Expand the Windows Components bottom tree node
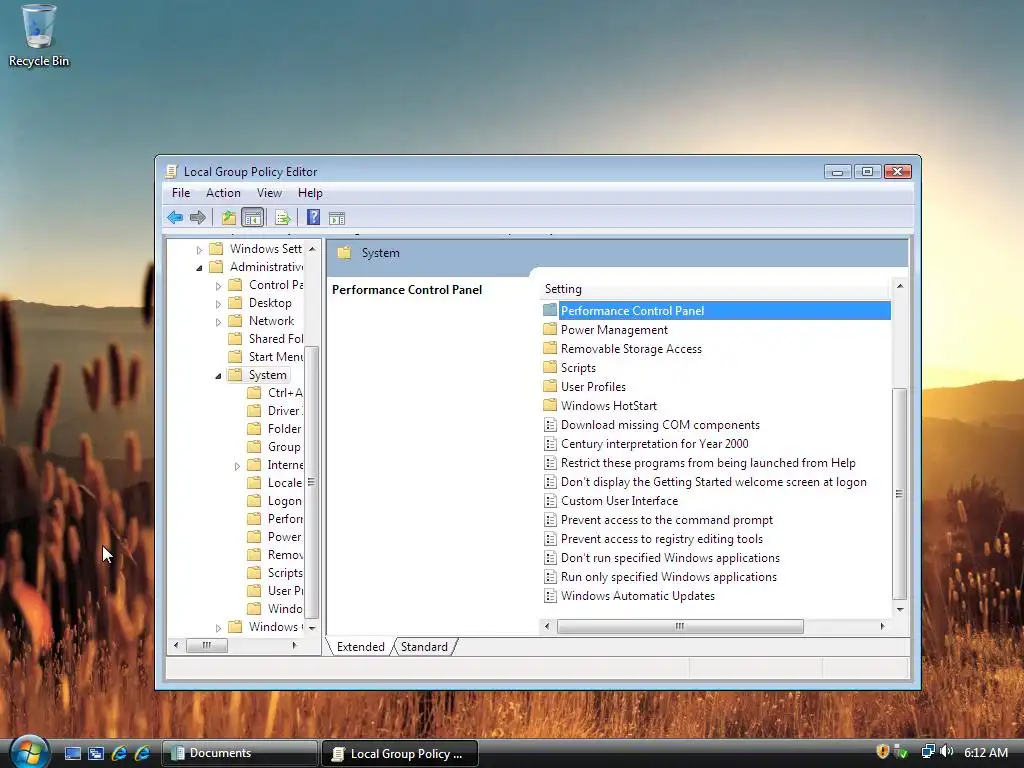 [218, 628]
